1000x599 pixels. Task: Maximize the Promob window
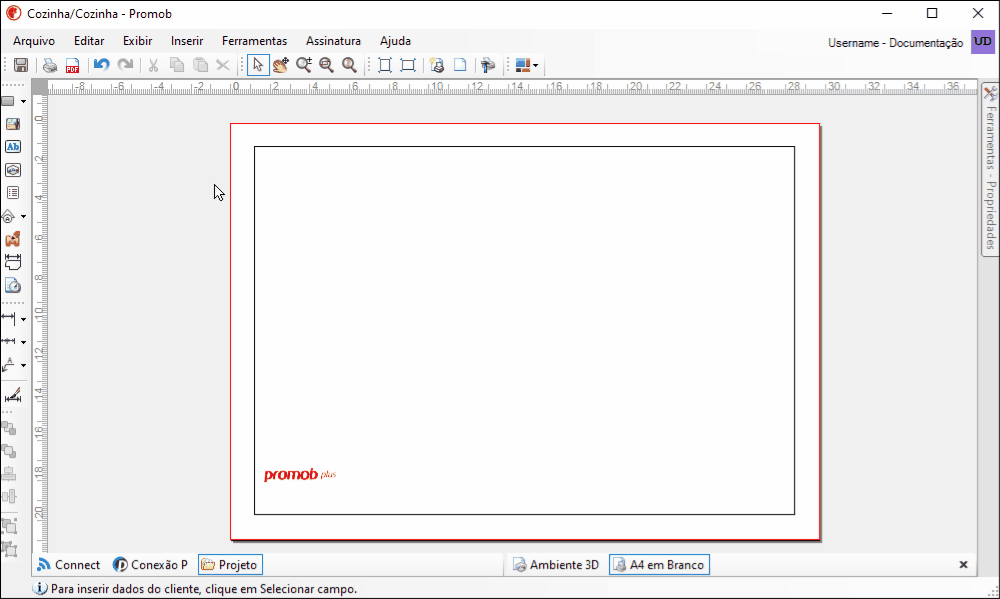pos(932,13)
